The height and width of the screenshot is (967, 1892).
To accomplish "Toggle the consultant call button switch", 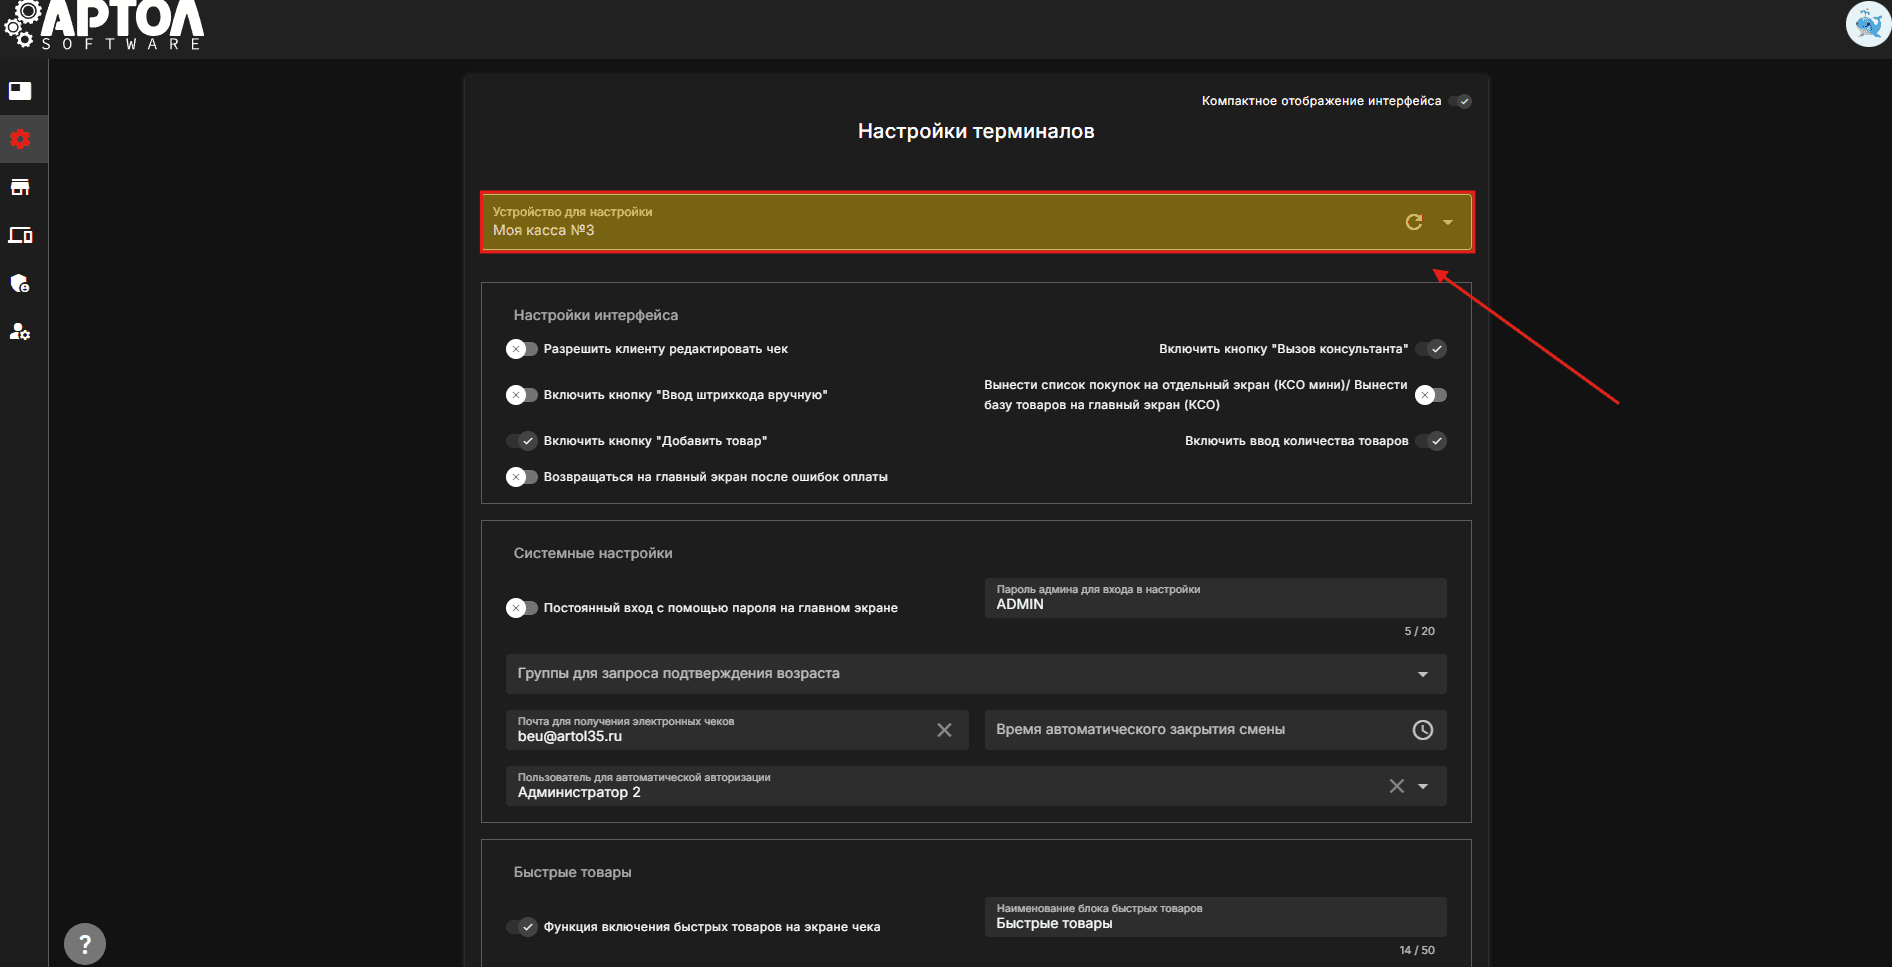I will 1431,349.
